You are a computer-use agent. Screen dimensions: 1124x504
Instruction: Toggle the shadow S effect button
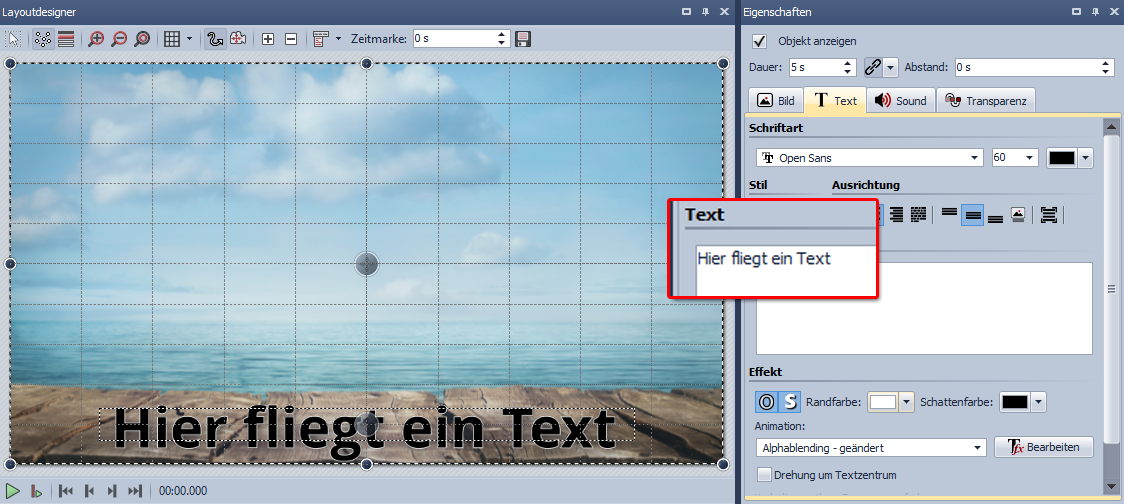click(x=790, y=402)
